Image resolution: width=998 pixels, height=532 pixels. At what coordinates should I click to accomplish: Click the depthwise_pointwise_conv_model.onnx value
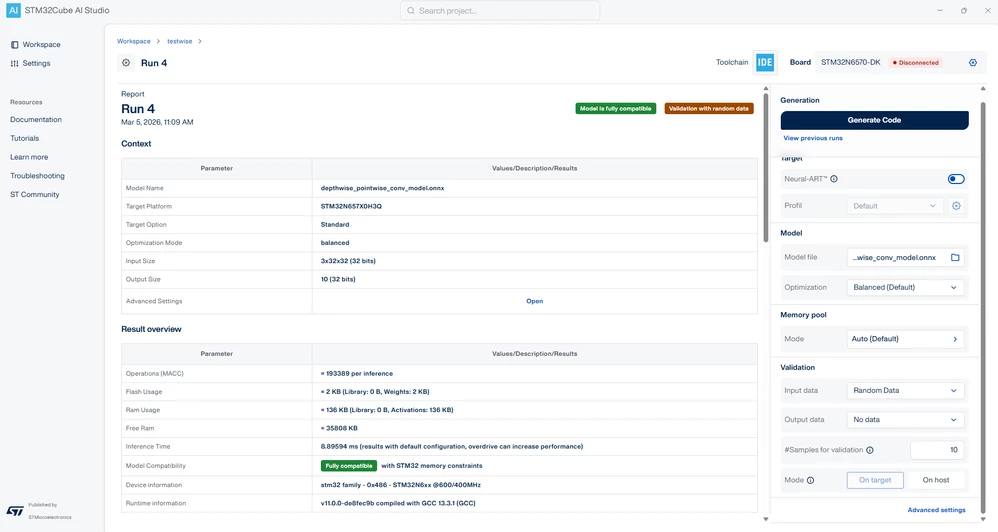point(383,188)
